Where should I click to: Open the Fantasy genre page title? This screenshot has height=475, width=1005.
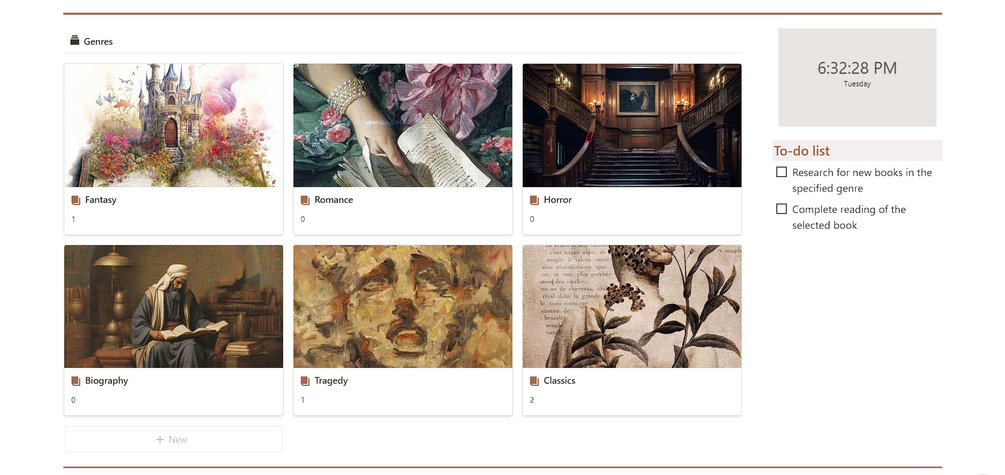point(101,200)
